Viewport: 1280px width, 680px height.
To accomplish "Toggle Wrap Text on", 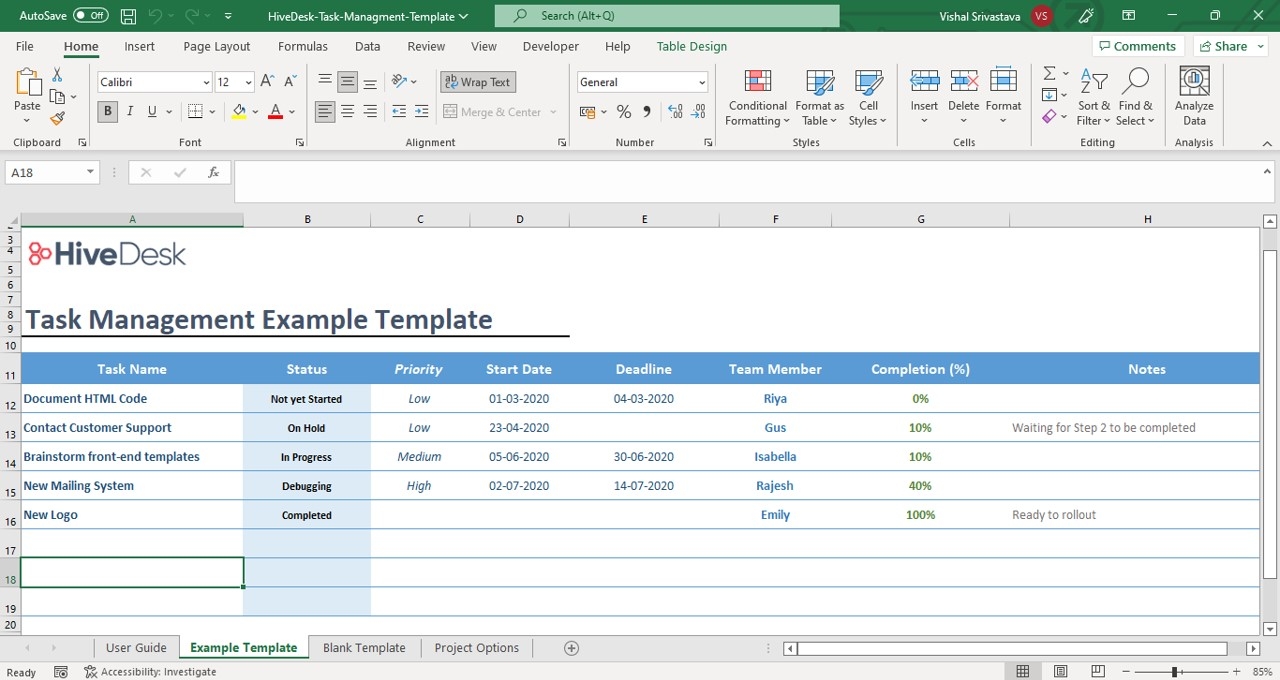I will click(x=477, y=81).
